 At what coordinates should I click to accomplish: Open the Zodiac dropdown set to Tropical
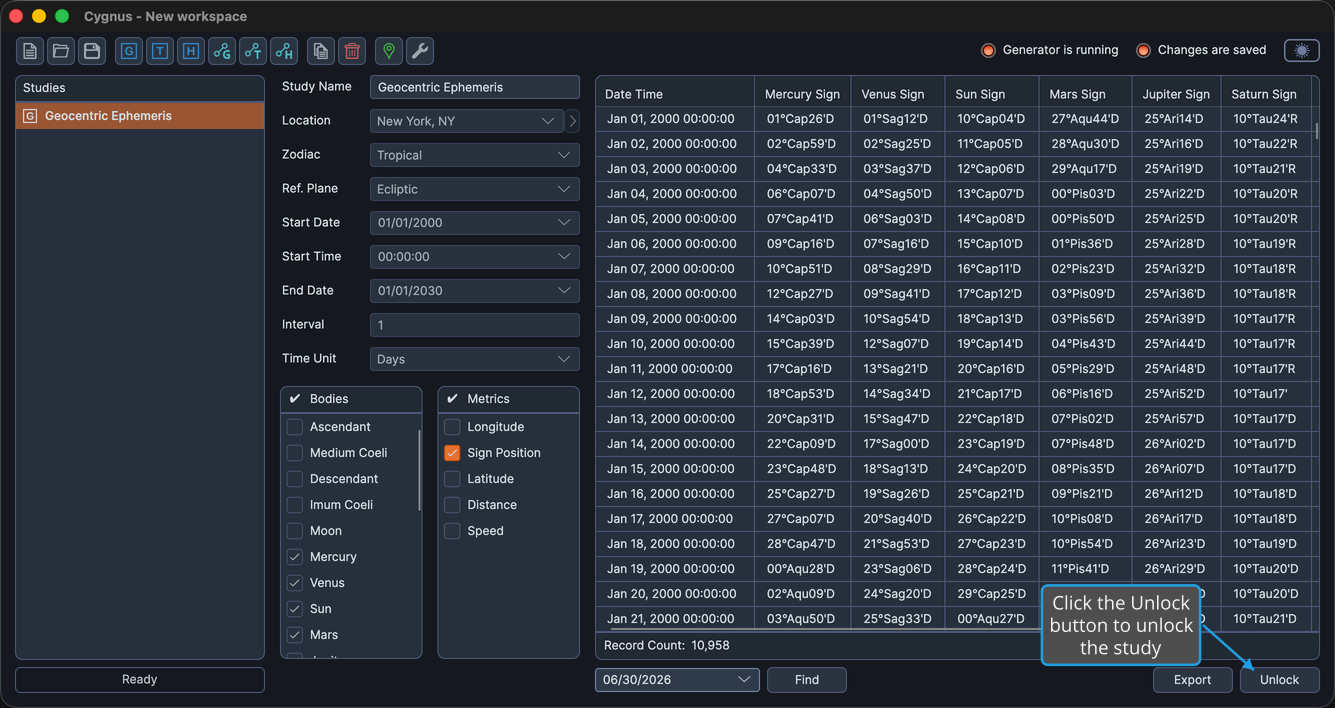(x=475, y=155)
